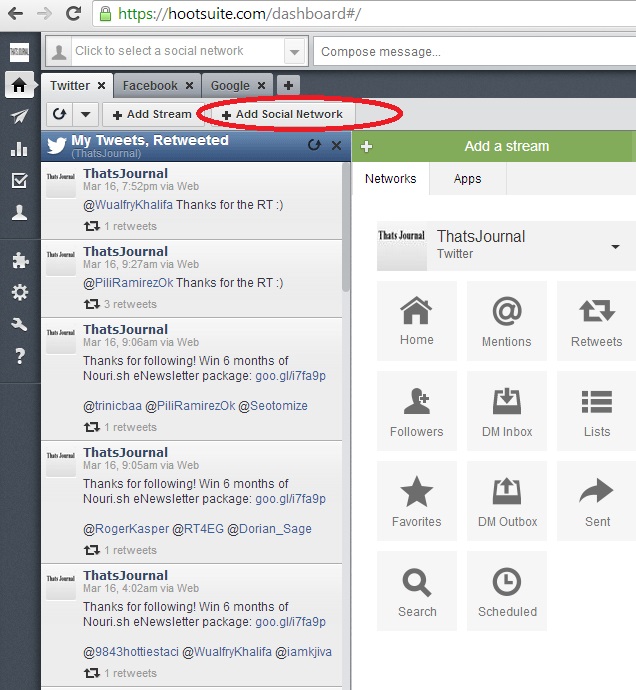Open the @WualfryKhalifa mention in 7:52pm tweet
Screen dimensions: 636x690
pyautogui.click(x=128, y=205)
